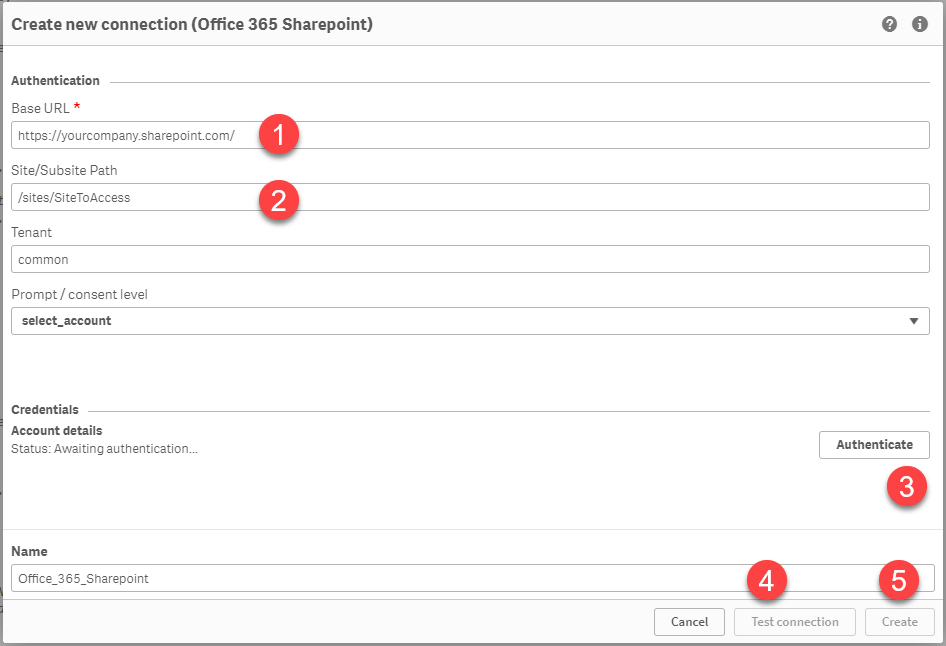Click the Authentication section header
The image size is (946, 646).
tap(55, 80)
